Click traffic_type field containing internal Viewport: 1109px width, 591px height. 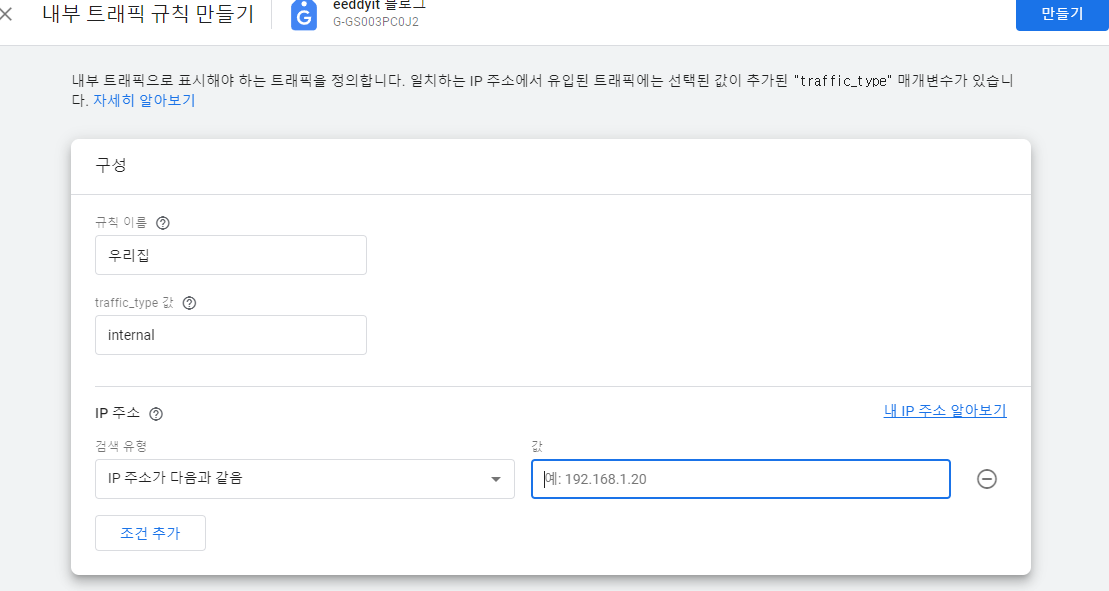pos(231,335)
